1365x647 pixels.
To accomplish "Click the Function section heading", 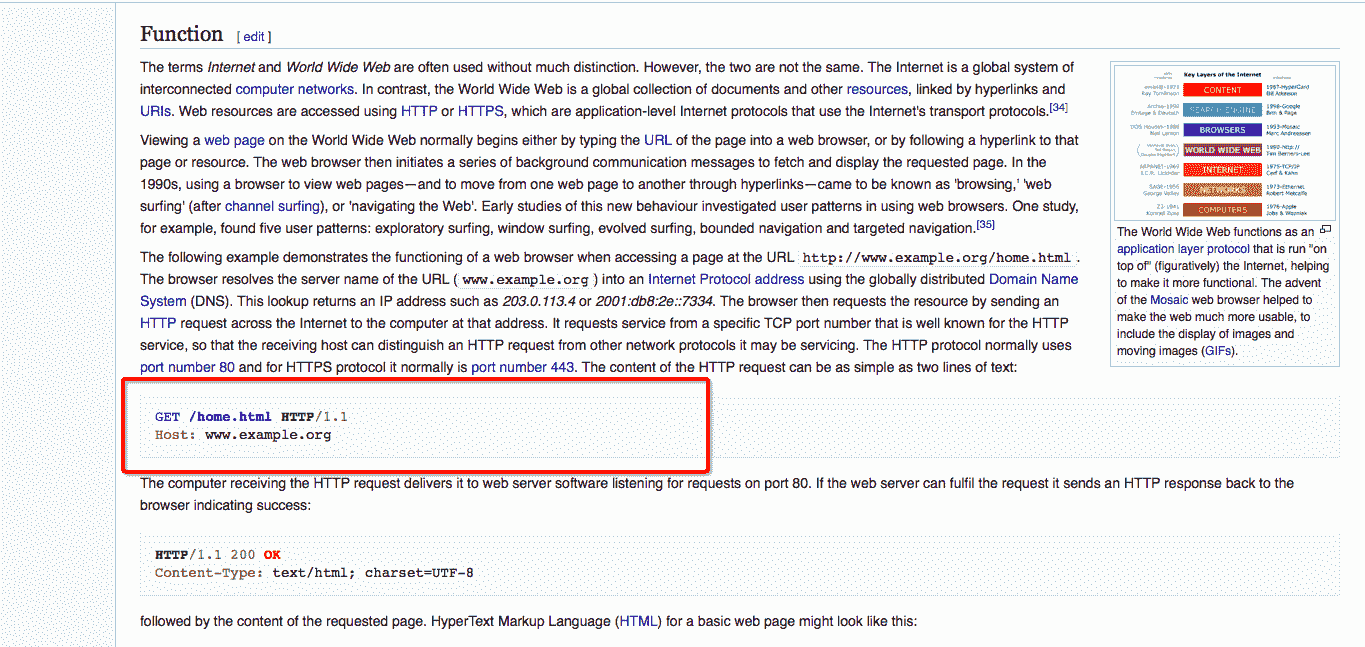I will click(x=181, y=34).
